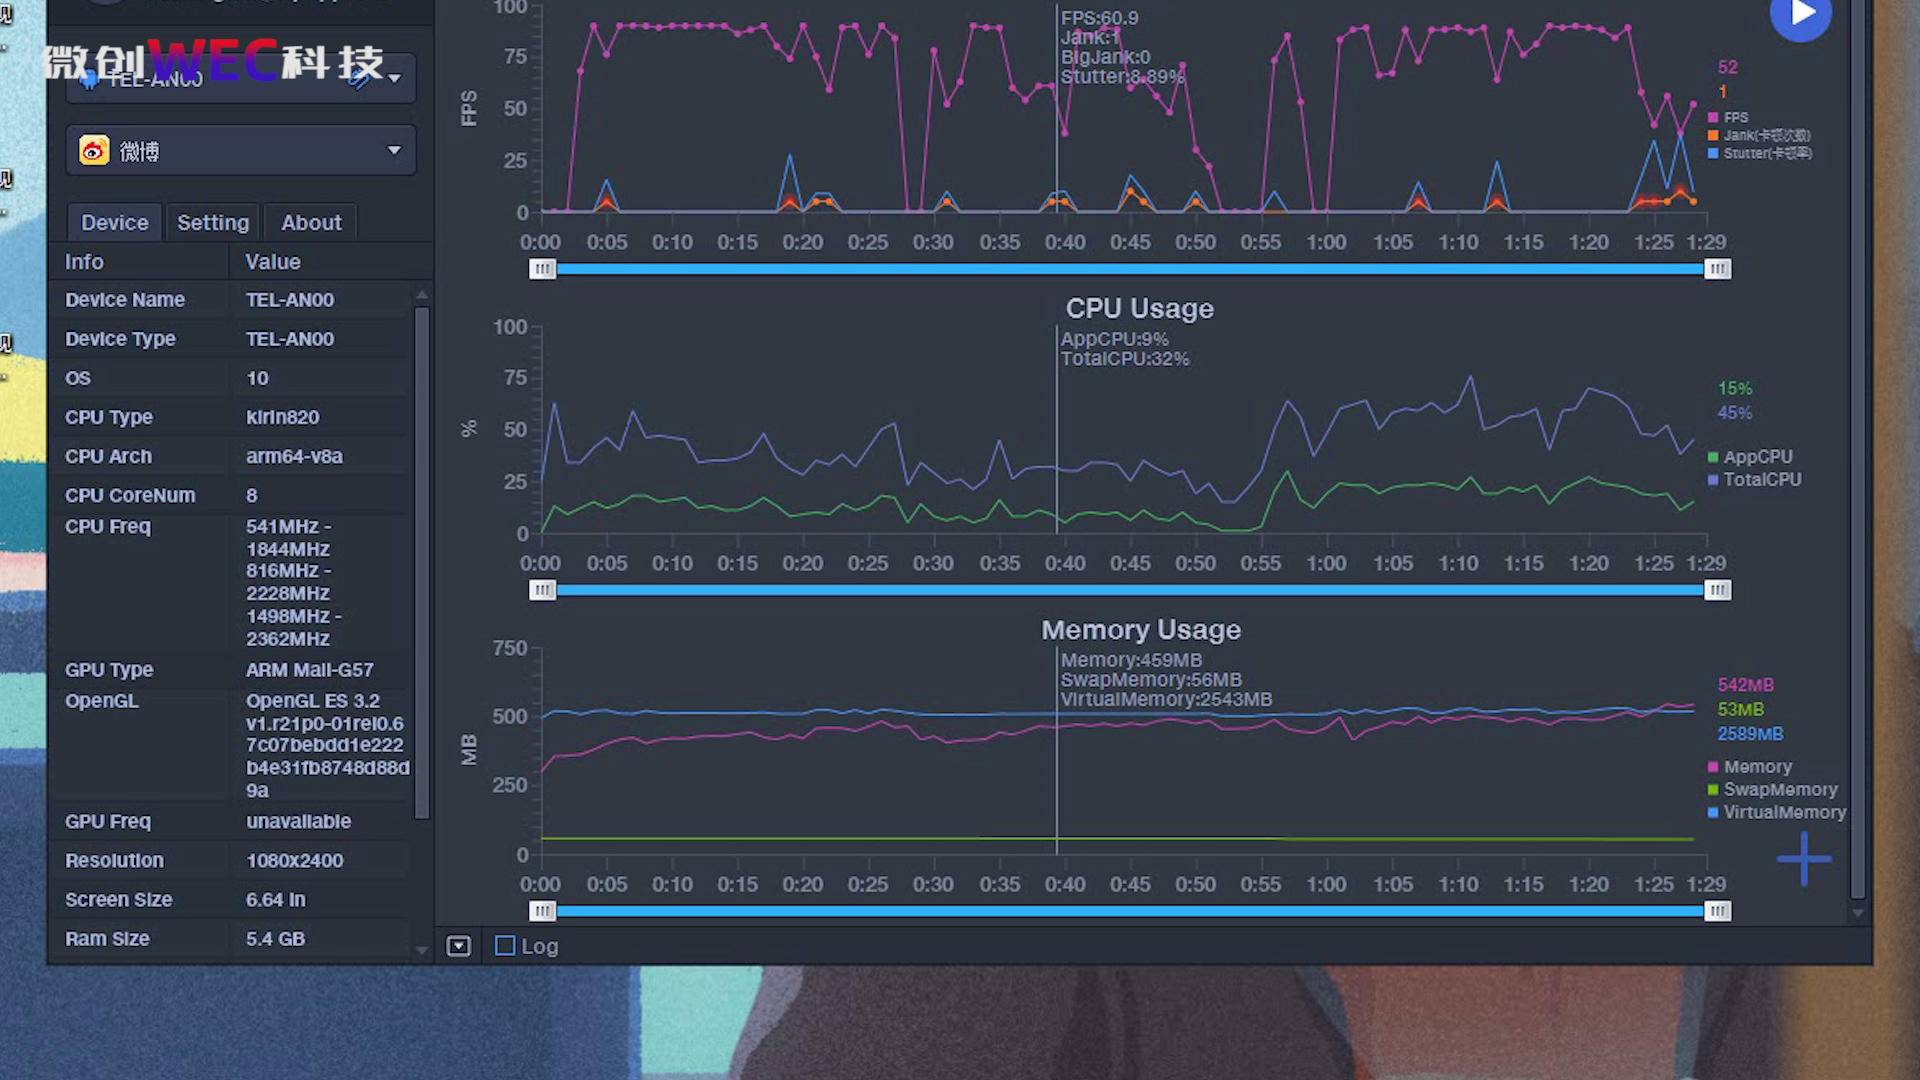
Task: Select the OS value 10
Action: tap(257, 378)
